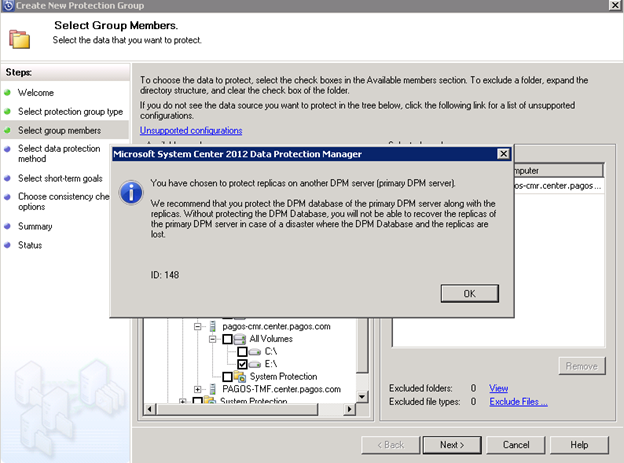
Task: Go to the Welcome step
Action: [x=35, y=93]
